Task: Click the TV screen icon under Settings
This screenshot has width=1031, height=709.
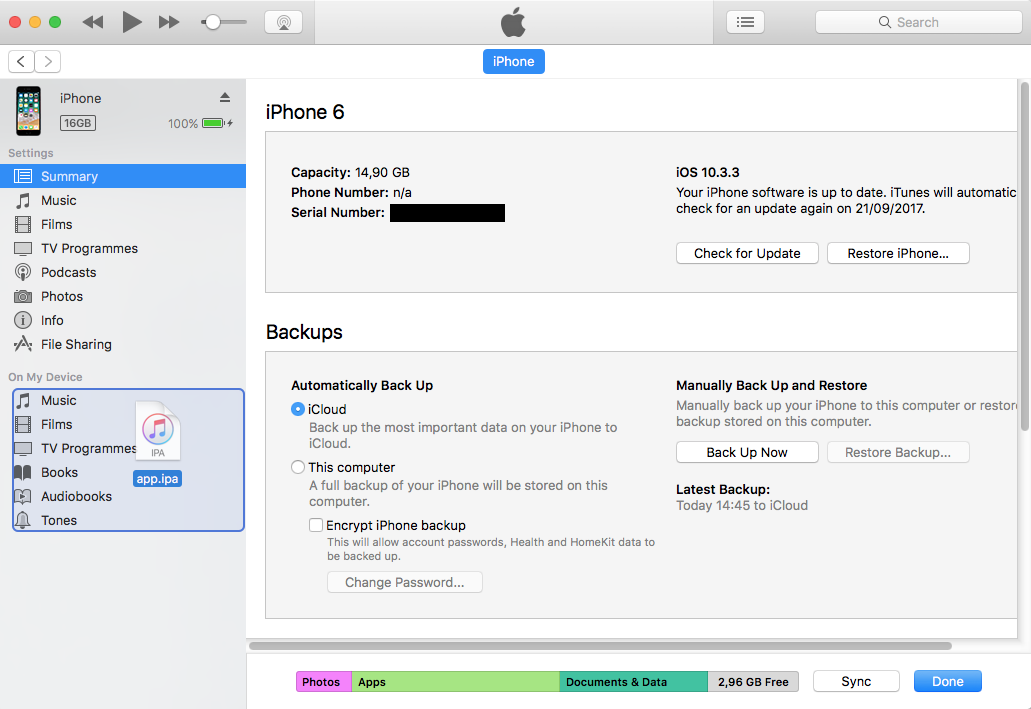Action: 23,249
